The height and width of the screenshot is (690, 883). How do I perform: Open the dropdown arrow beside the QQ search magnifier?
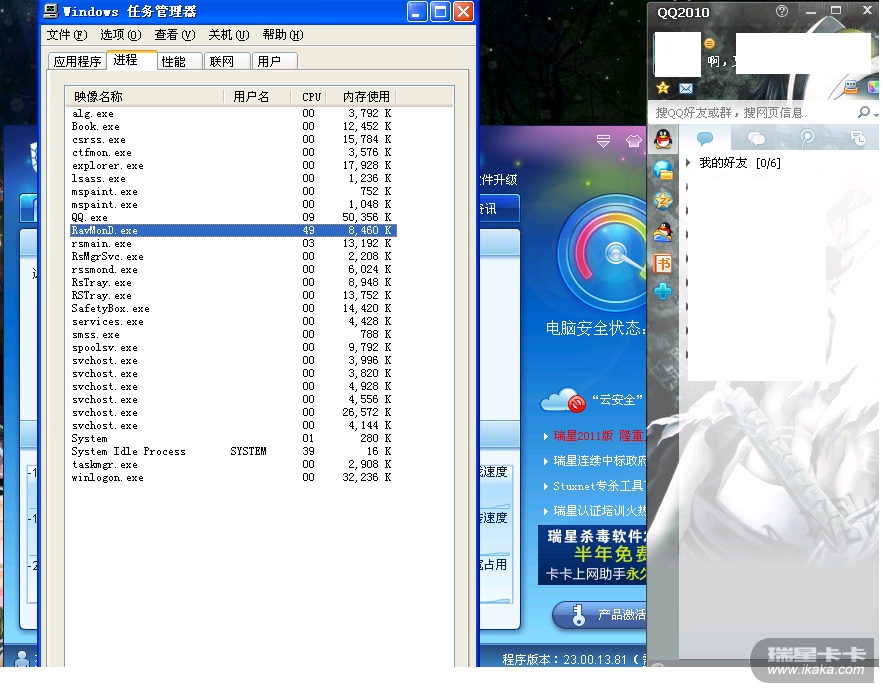[x=876, y=114]
